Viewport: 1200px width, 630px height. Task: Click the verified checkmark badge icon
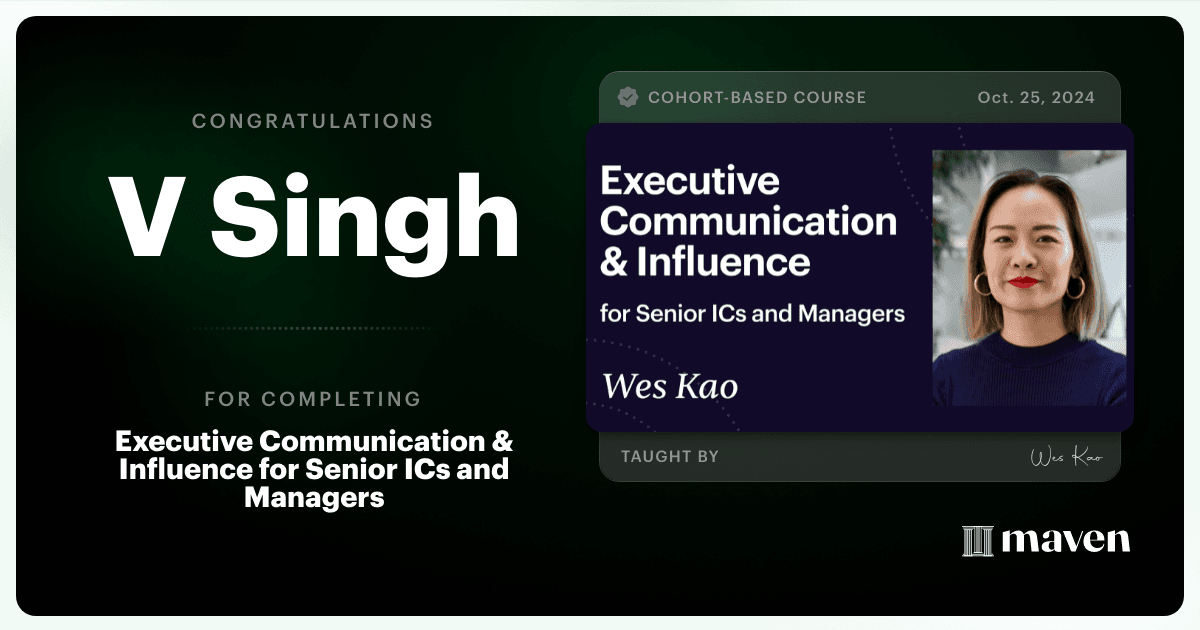pyautogui.click(x=628, y=97)
